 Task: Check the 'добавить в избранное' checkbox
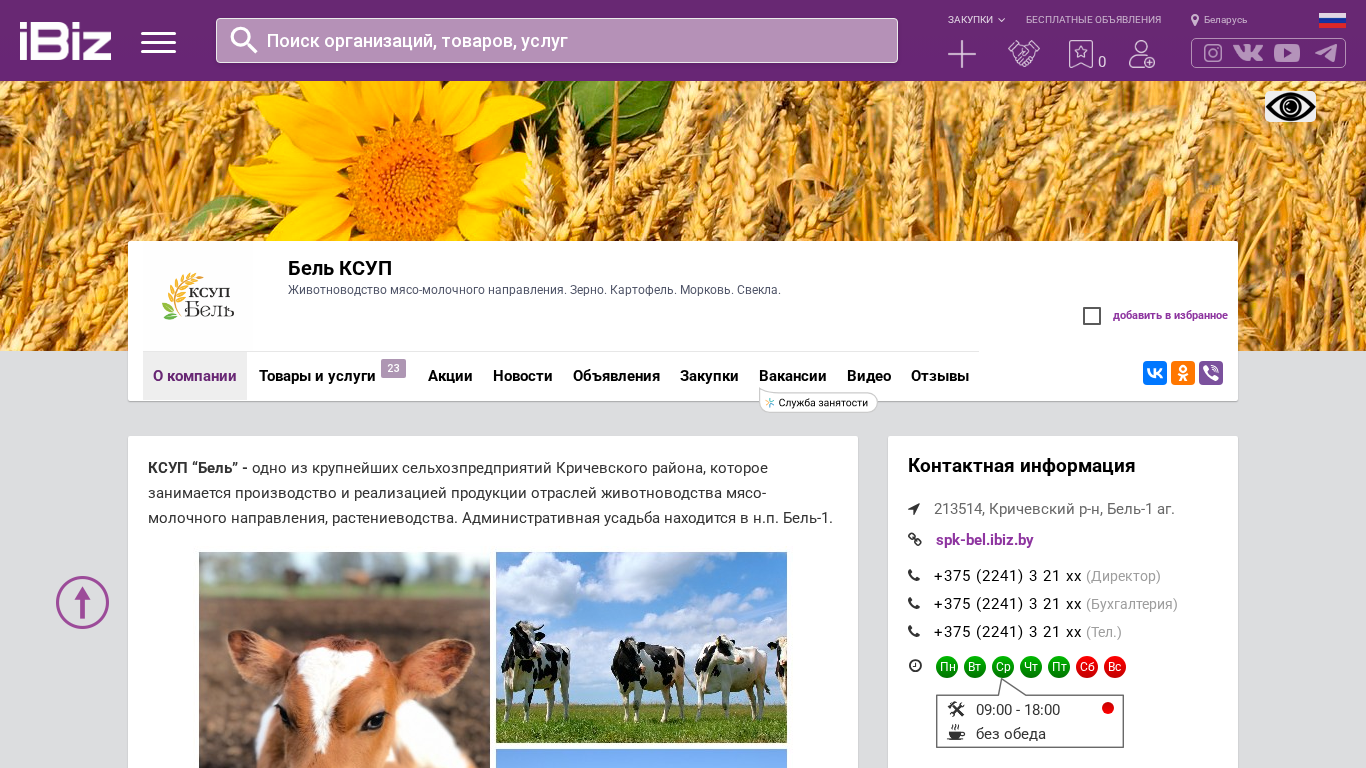tap(1092, 316)
